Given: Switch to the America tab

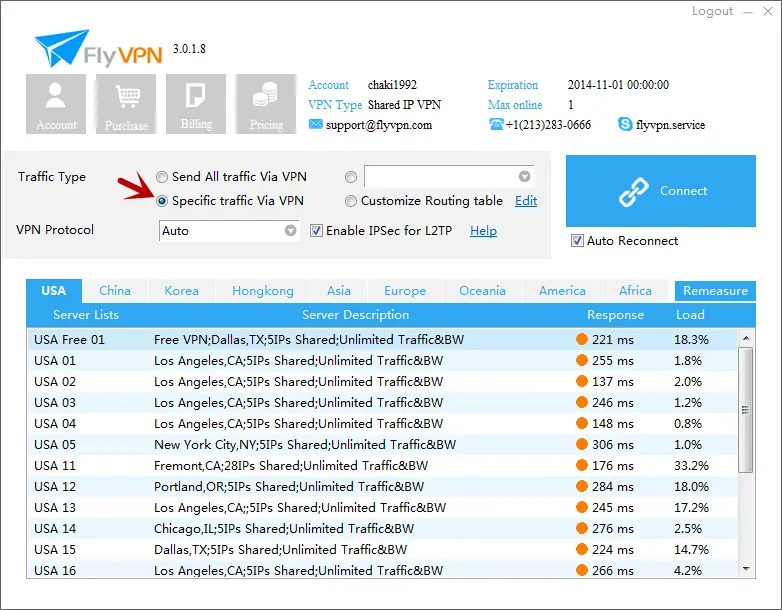Looking at the screenshot, I should point(563,291).
